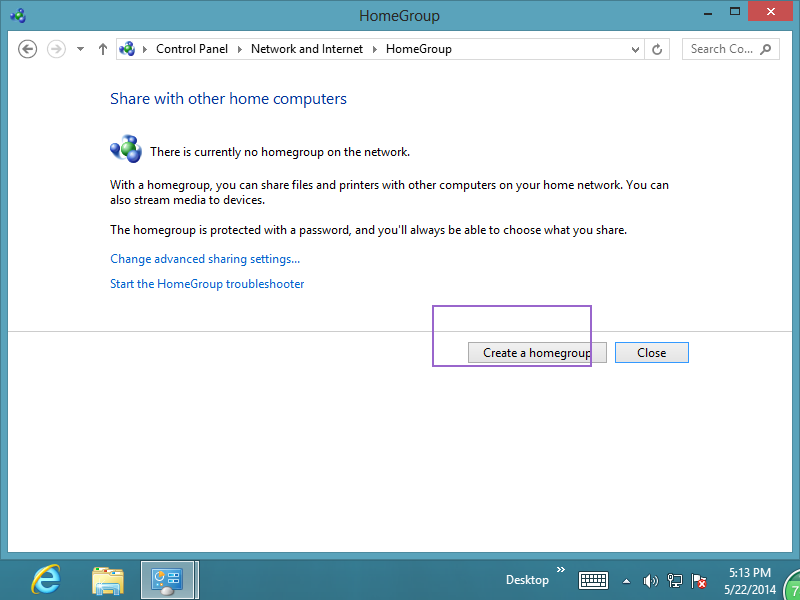Open File Explorer from the taskbar

pyautogui.click(x=108, y=580)
